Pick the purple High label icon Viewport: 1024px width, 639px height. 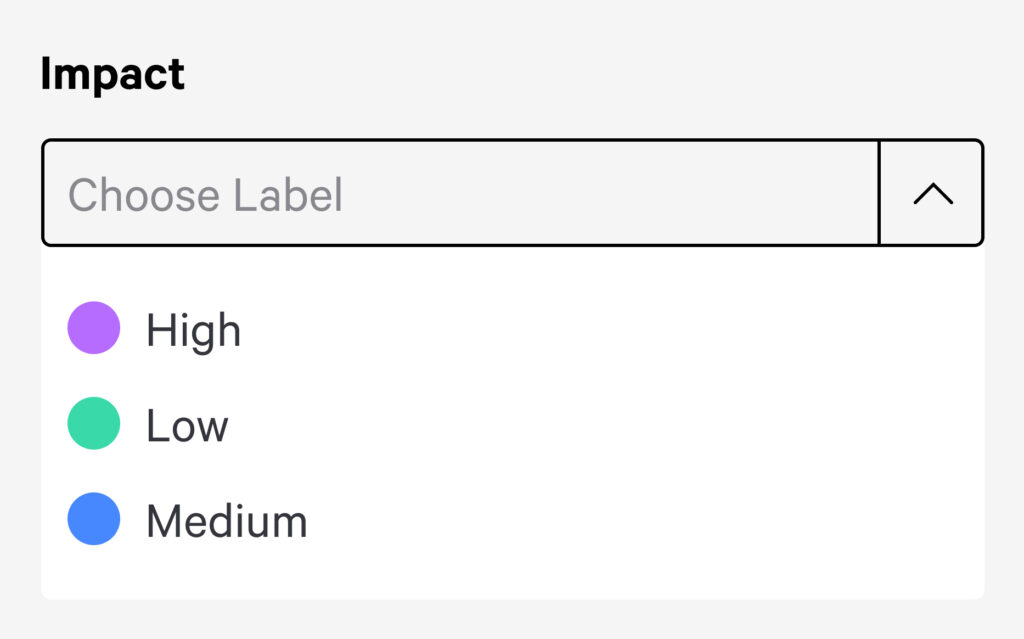point(94,328)
